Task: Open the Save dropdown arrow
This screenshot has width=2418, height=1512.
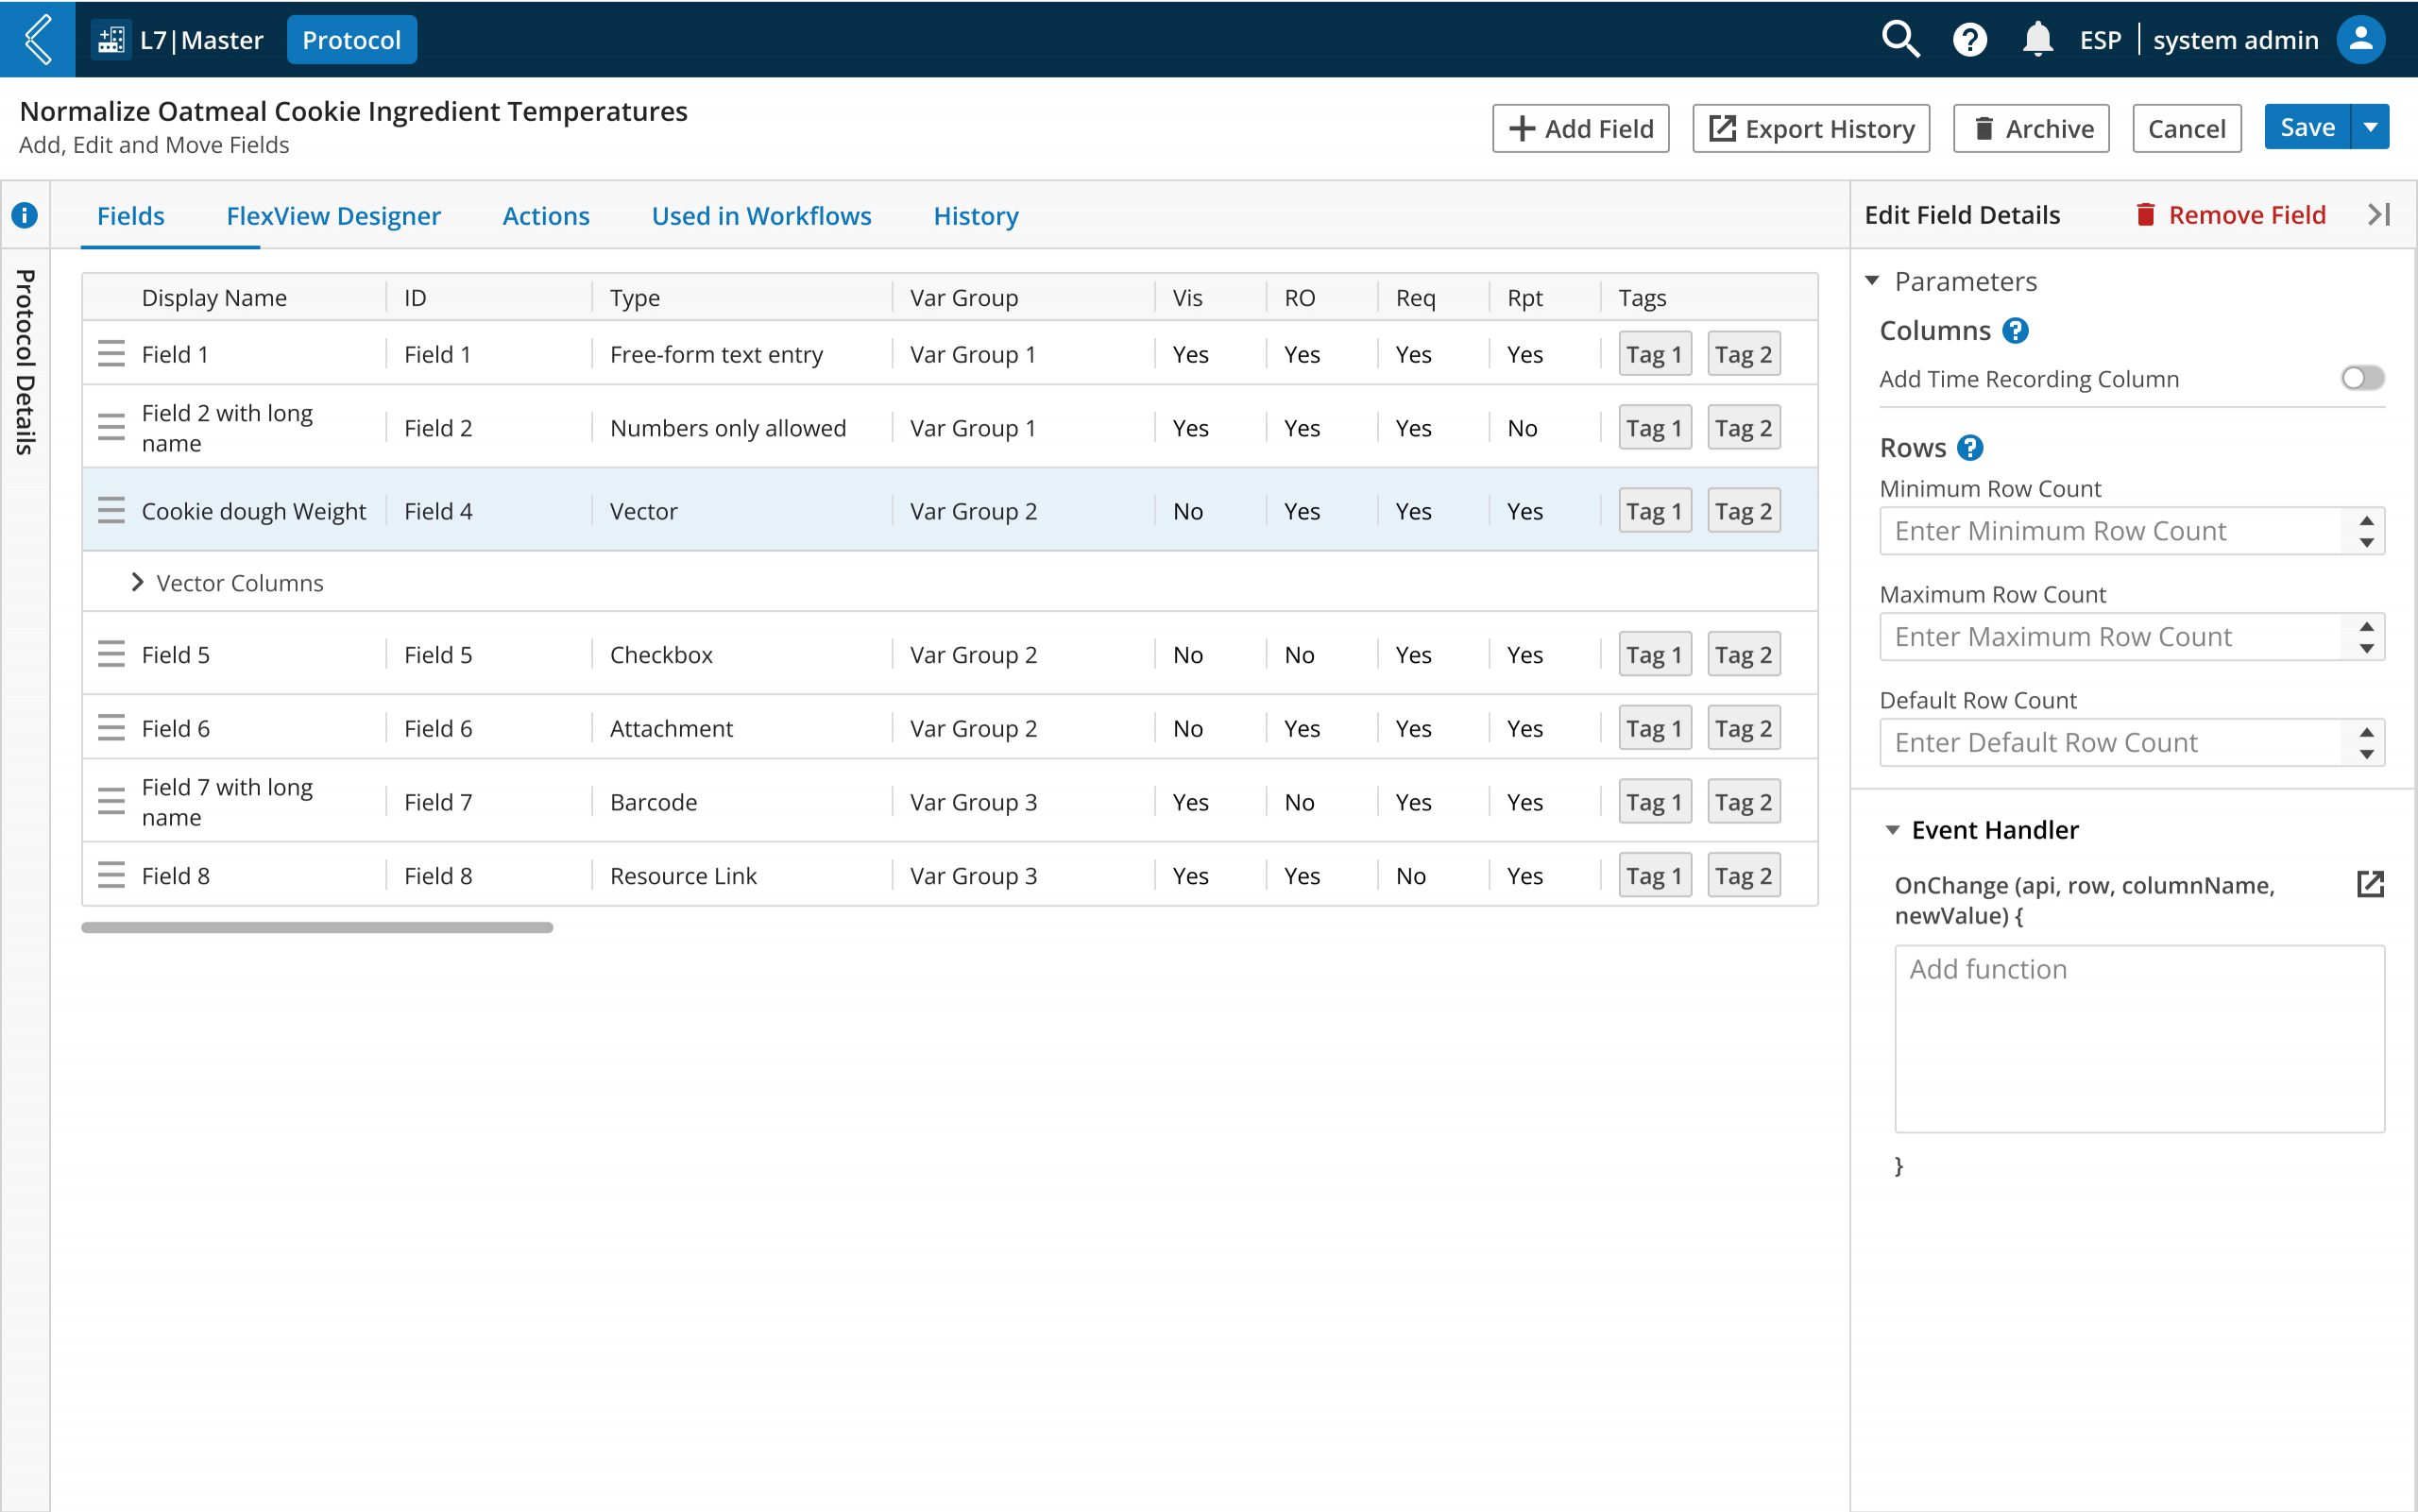Action: tap(2370, 128)
